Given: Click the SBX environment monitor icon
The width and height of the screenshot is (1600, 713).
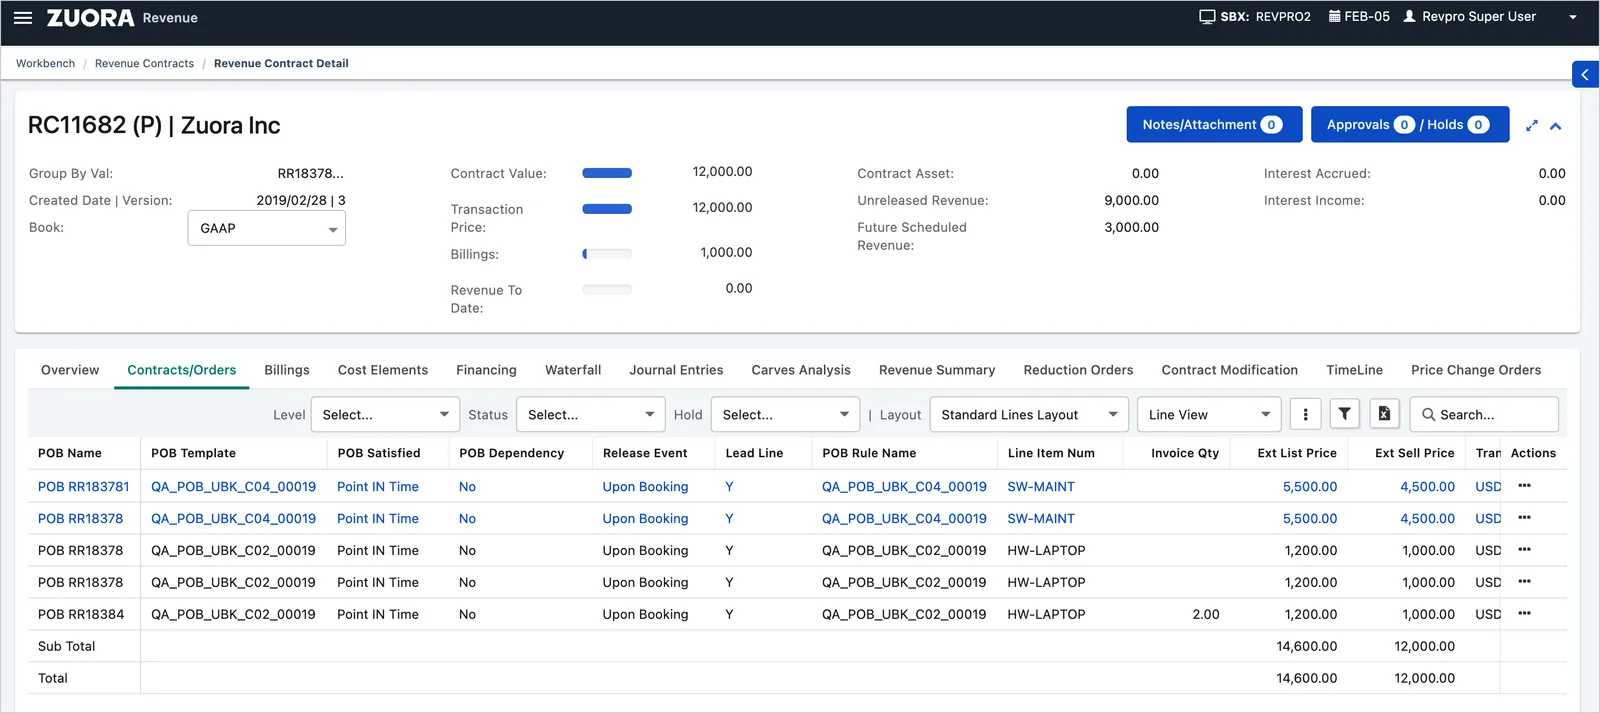Looking at the screenshot, I should (1207, 17).
